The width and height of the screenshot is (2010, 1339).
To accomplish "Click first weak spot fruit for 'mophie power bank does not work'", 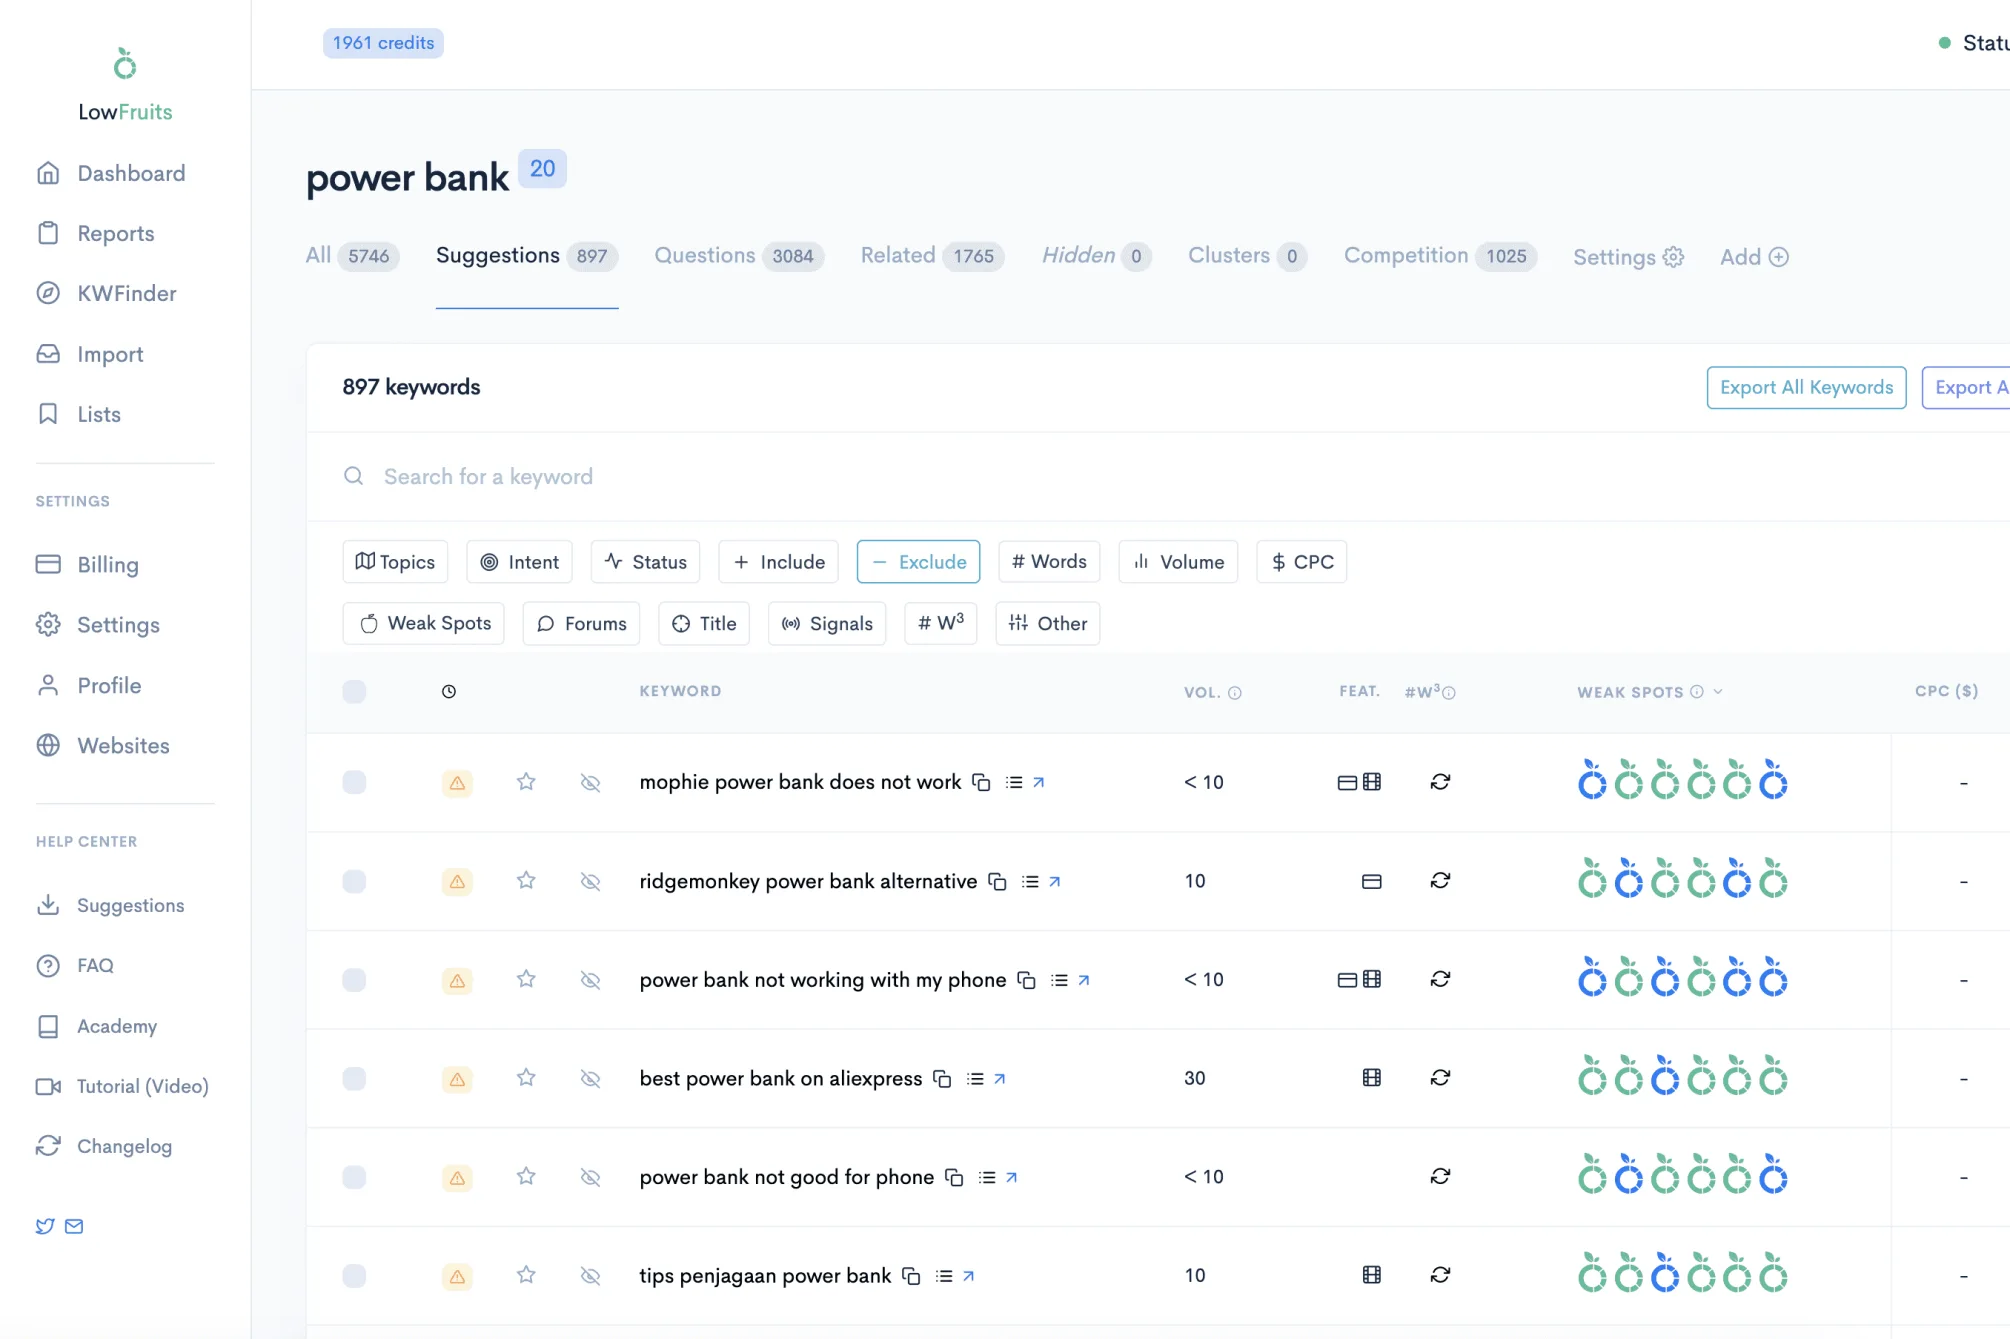I will tap(1592, 780).
